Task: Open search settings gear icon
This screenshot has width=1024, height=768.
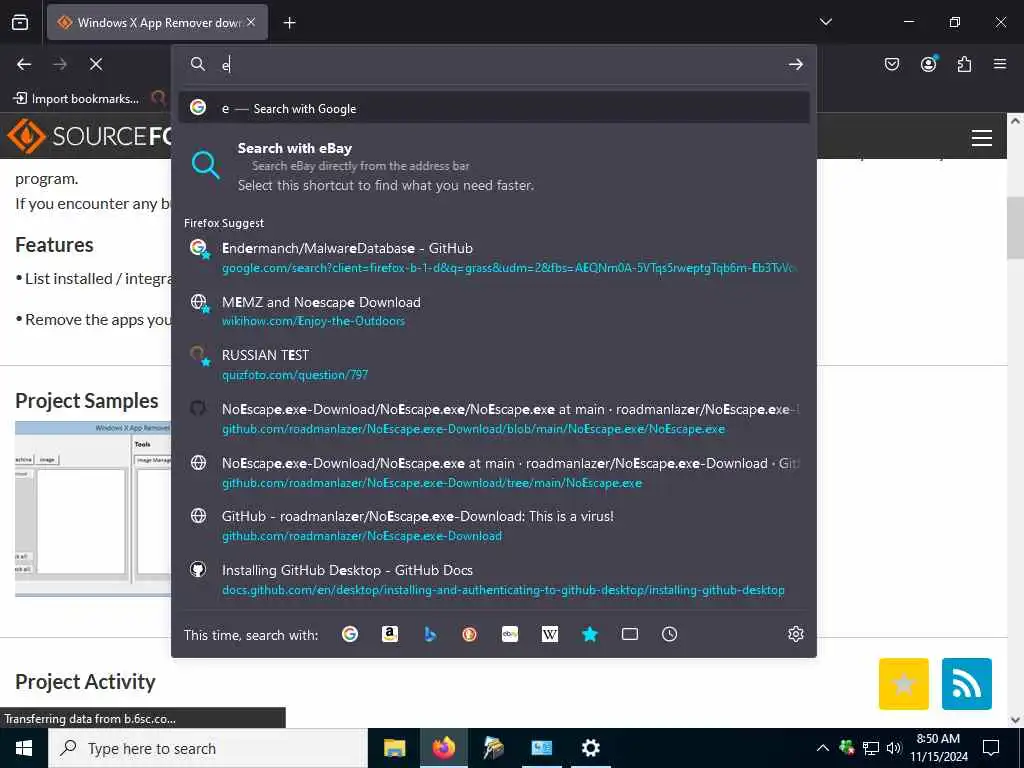Action: click(x=795, y=634)
